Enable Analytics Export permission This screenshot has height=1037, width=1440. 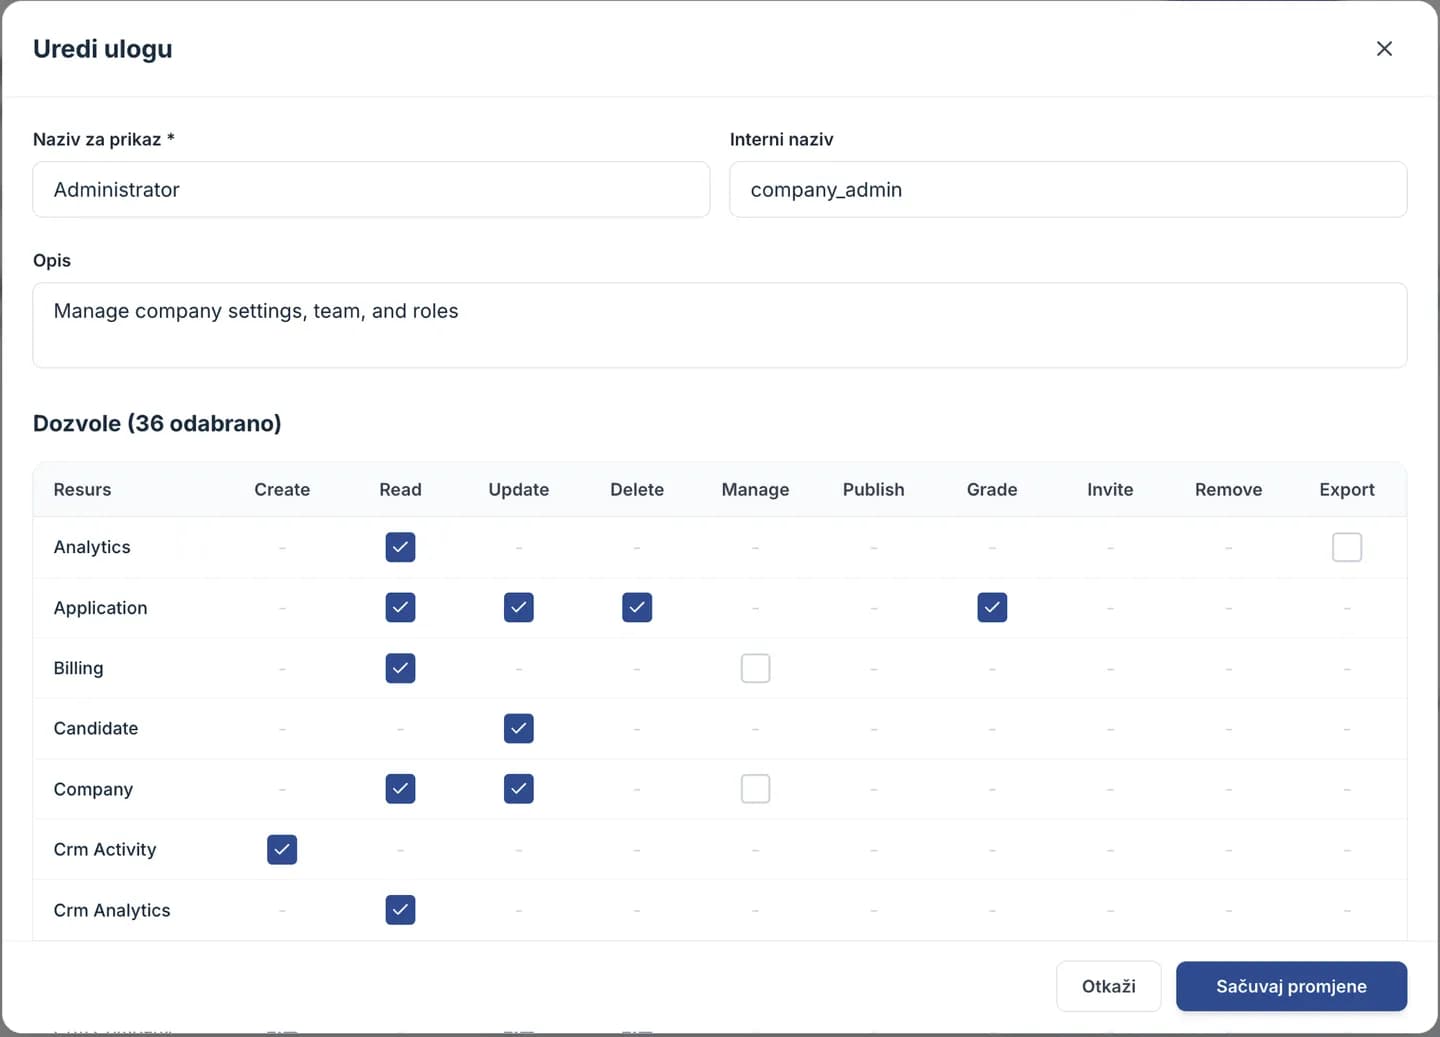1347,547
